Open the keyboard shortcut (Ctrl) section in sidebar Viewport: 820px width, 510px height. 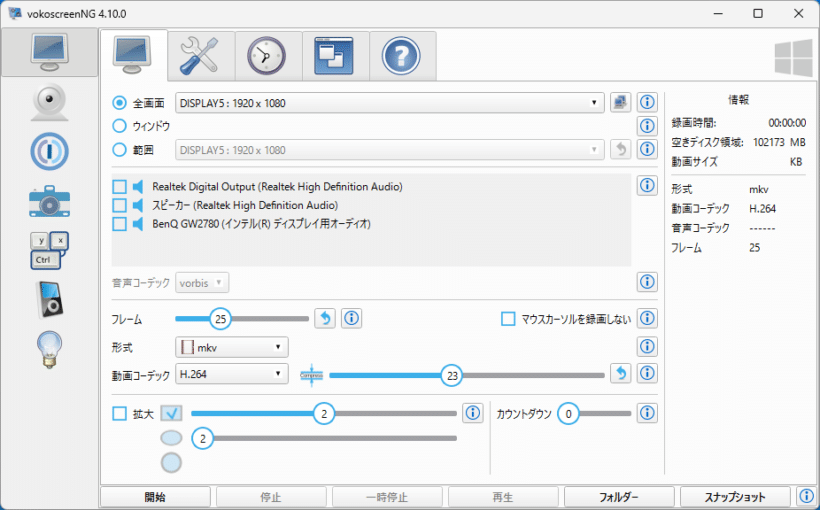[49, 251]
